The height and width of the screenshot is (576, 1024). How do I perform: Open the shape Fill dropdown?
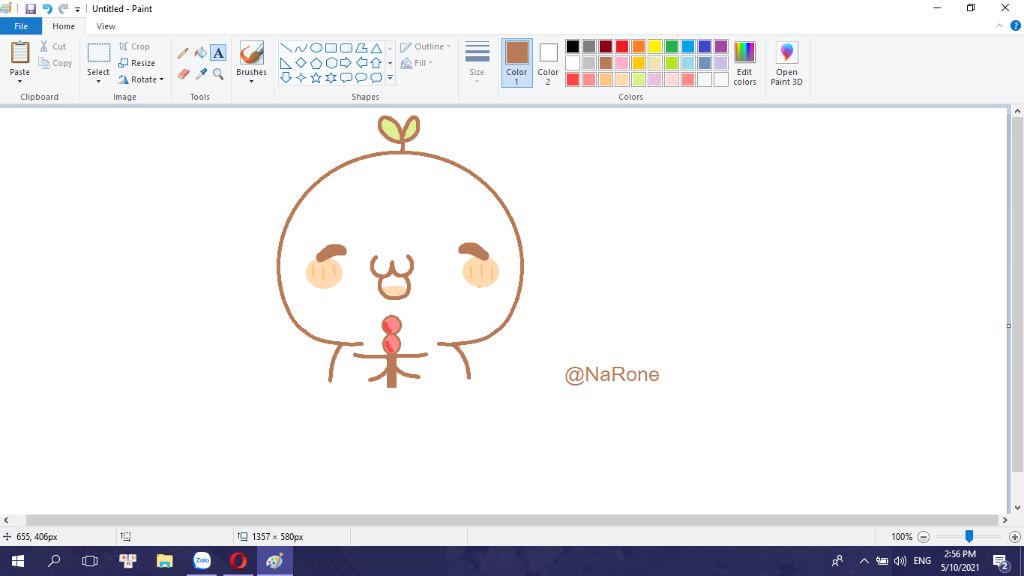417,63
